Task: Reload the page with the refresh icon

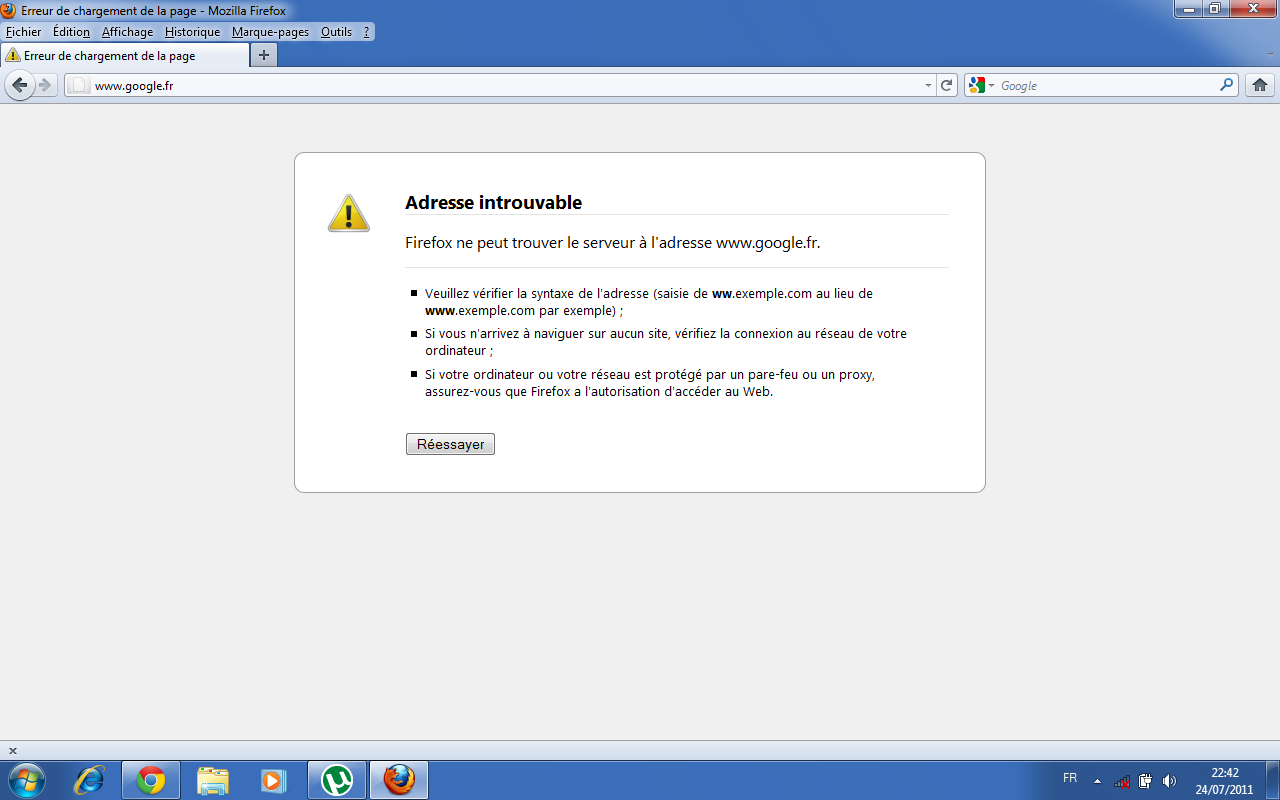Action: [947, 85]
